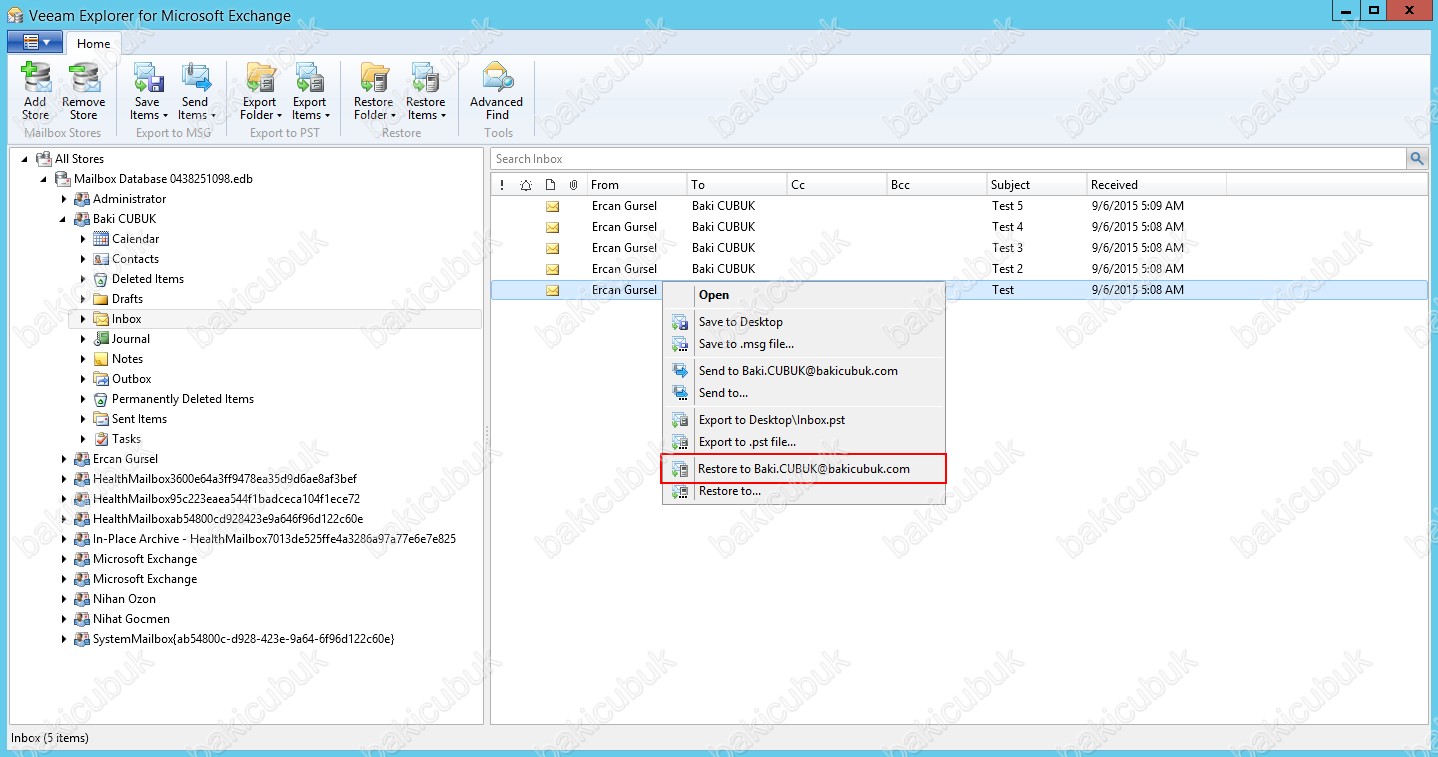Click the Notes folder icon
Screen dimensions: 1438x757
100,359
